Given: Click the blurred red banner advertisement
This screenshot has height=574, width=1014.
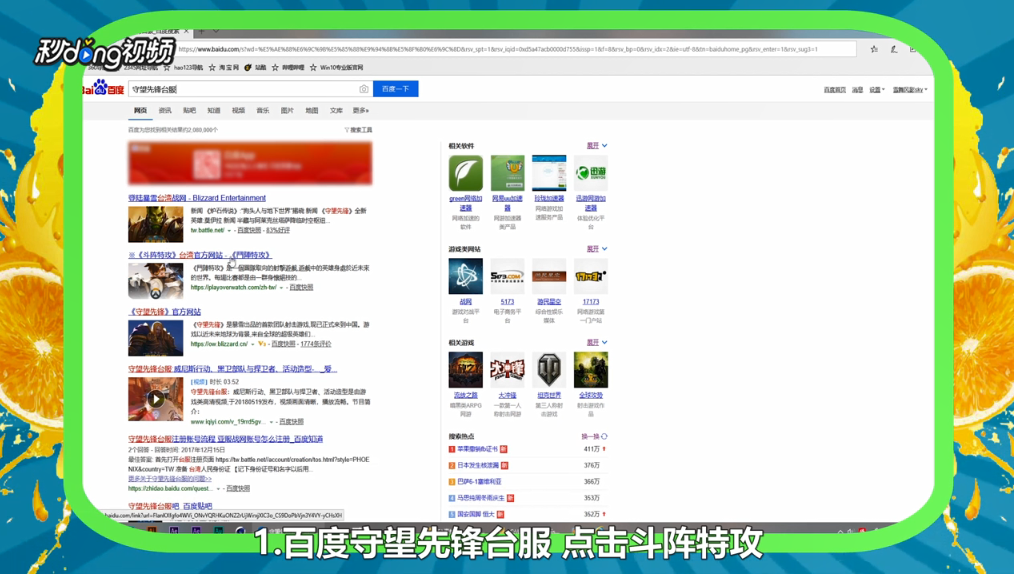Looking at the screenshot, I should pos(250,163).
